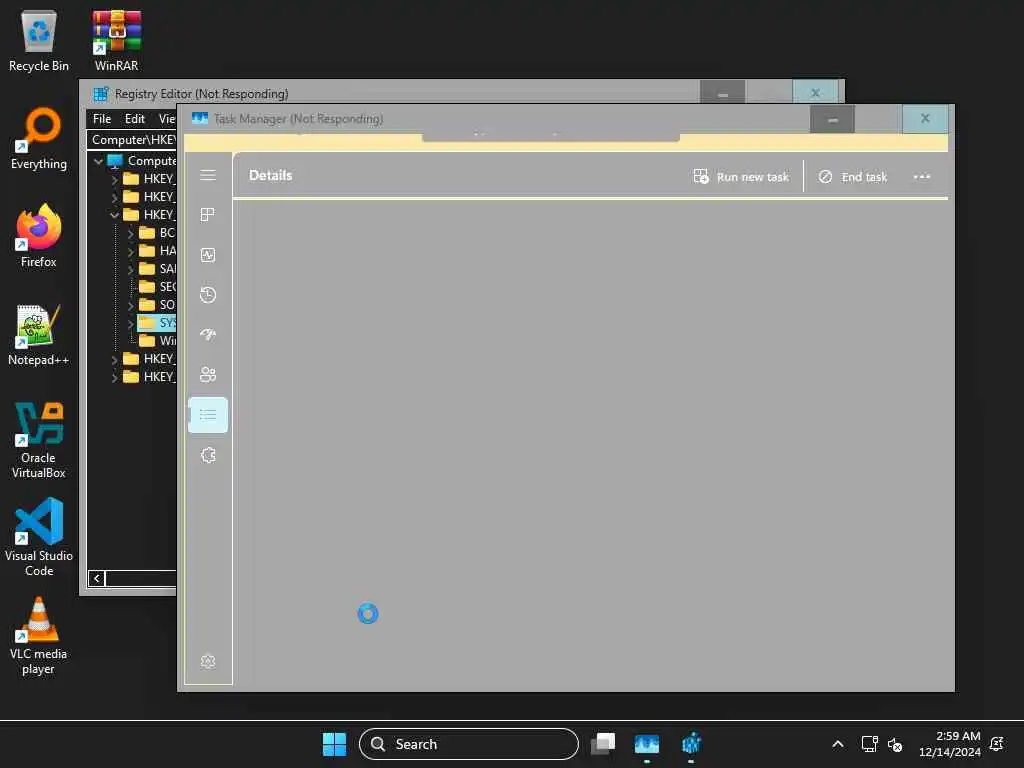Open Services page in Task Manager sidebar
Image resolution: width=1024 pixels, height=768 pixels.
coord(208,455)
